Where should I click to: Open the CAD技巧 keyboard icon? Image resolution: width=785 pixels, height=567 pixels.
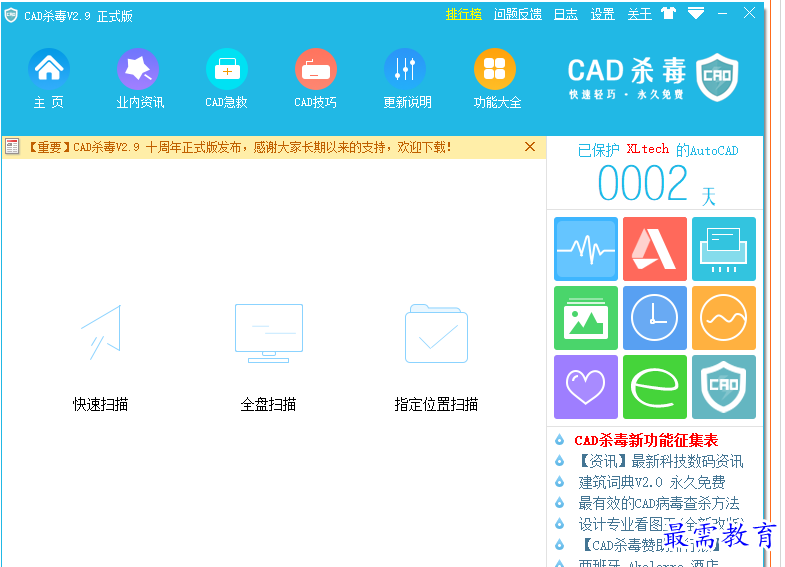coord(316,69)
